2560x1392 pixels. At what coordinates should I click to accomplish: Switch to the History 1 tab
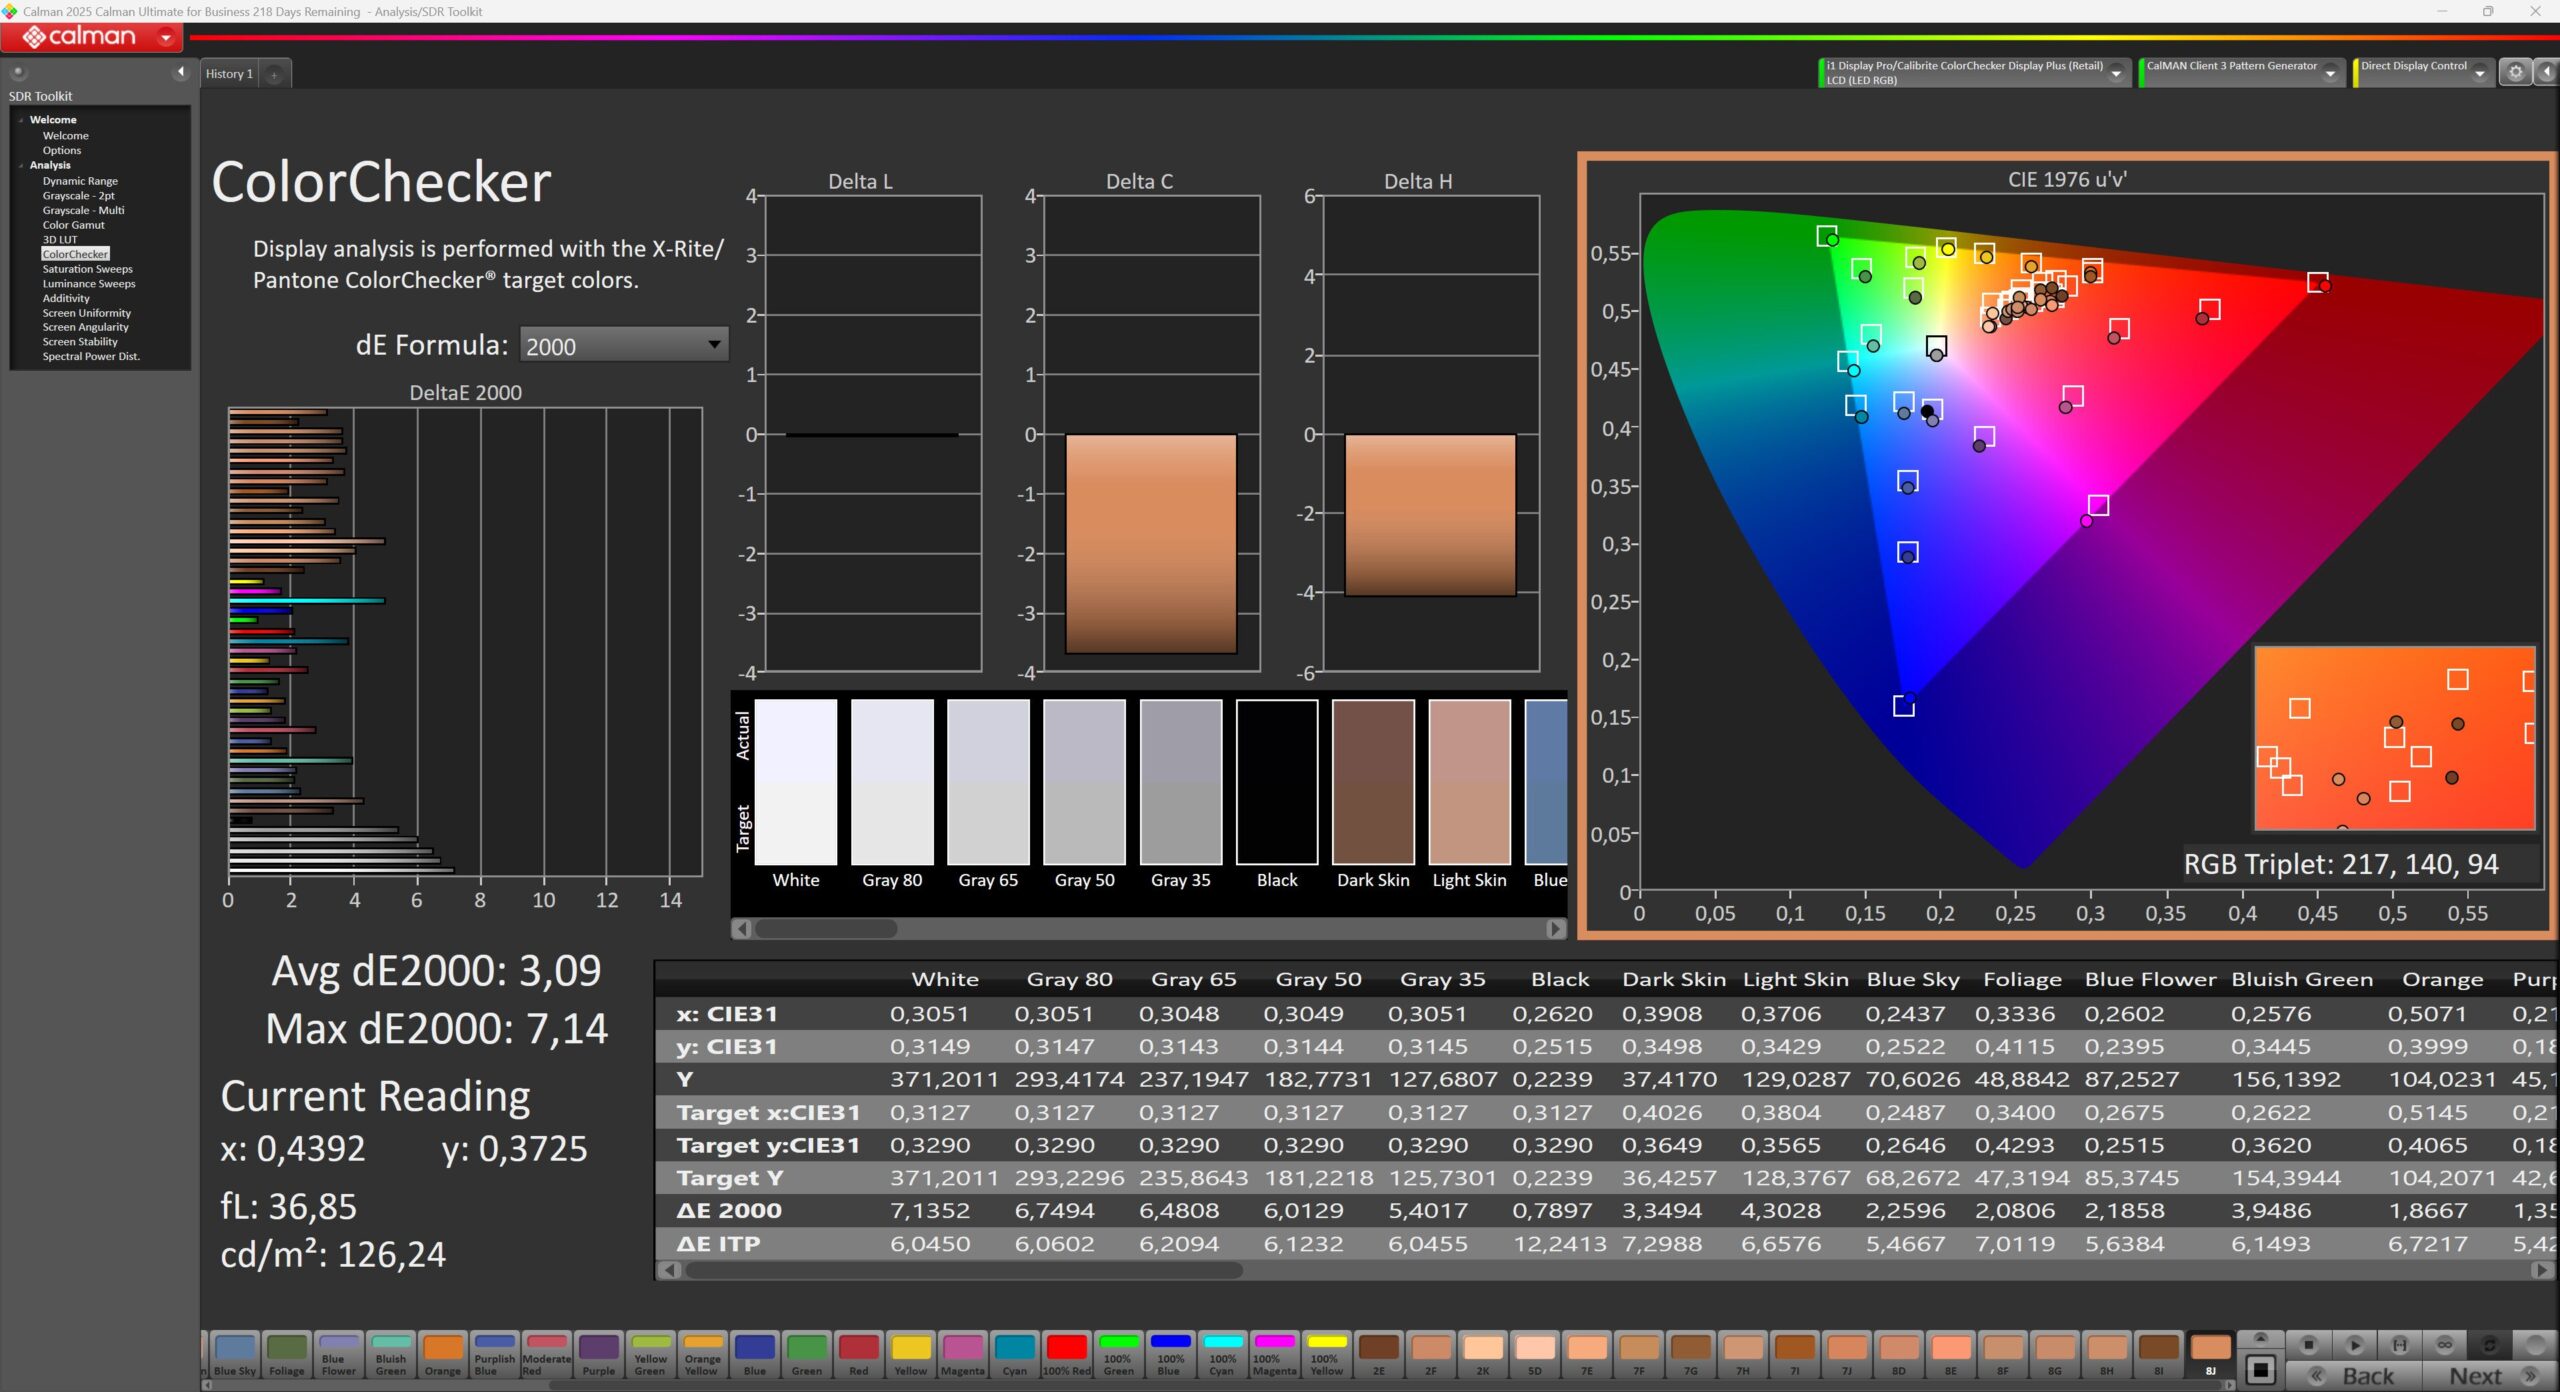pyautogui.click(x=229, y=74)
